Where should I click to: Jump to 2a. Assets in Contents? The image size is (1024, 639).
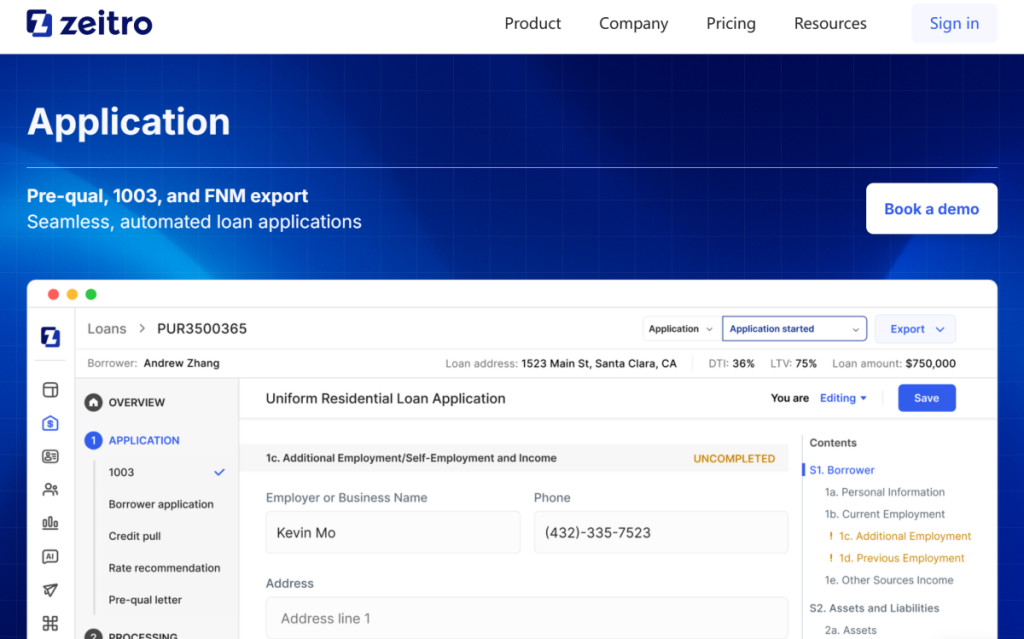pyautogui.click(x=850, y=630)
